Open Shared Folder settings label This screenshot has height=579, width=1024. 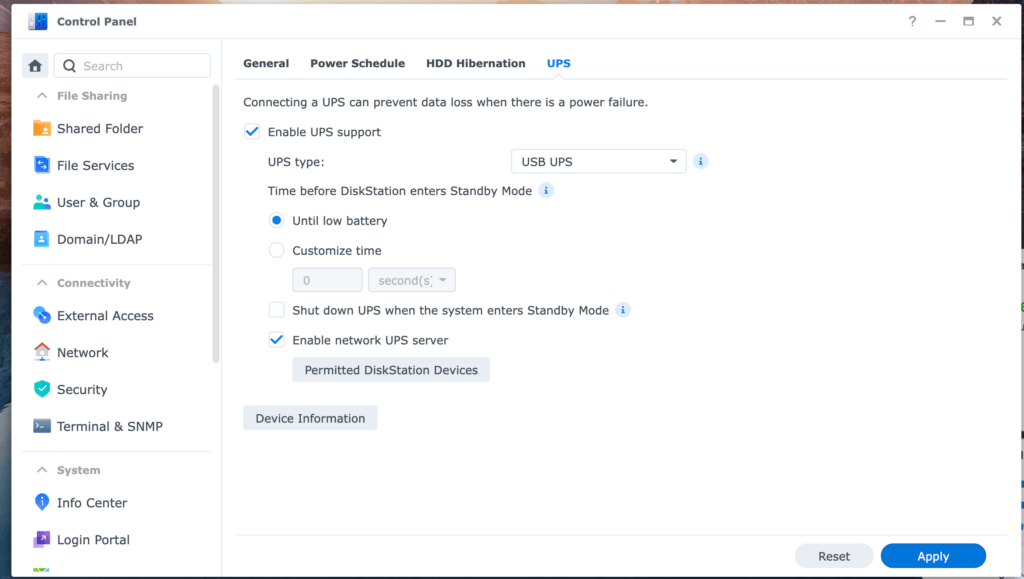click(100, 129)
